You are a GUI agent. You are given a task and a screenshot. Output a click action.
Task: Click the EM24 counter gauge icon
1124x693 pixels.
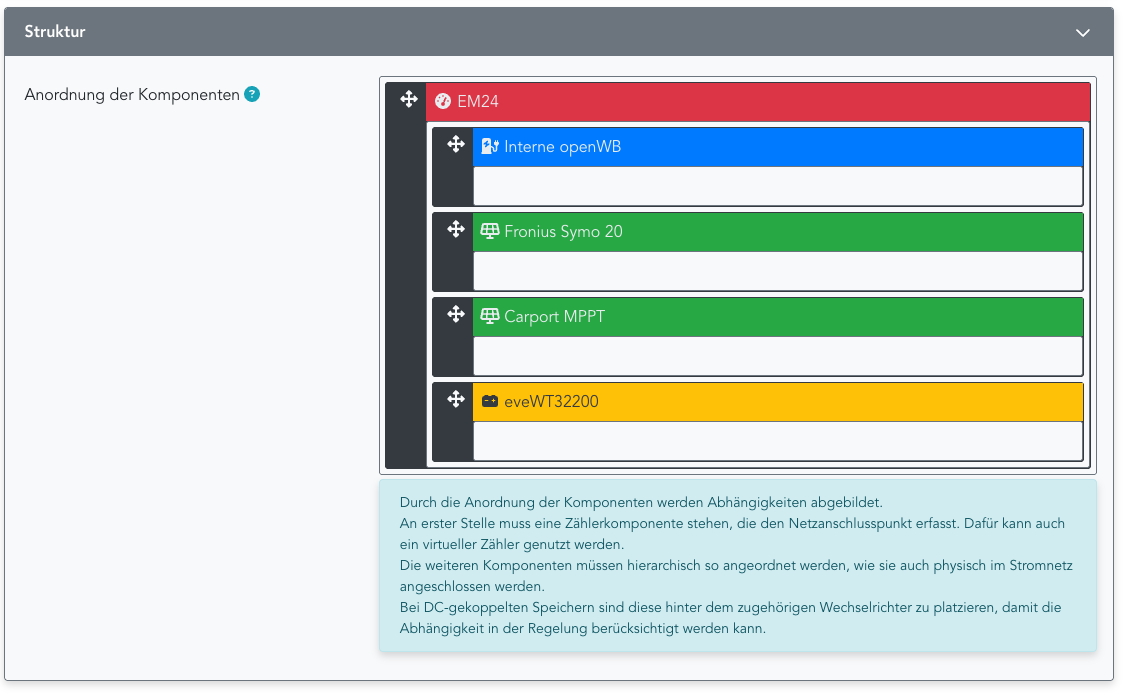[x=443, y=101]
